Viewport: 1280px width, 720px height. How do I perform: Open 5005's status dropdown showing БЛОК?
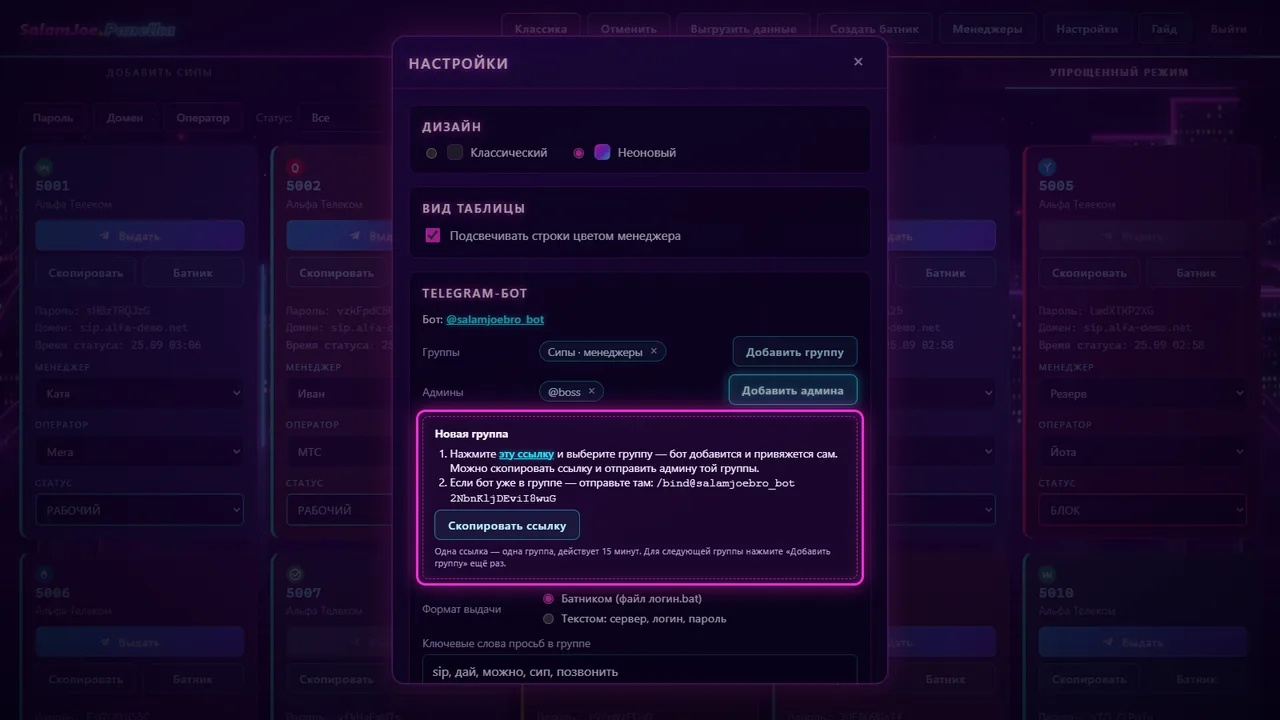(x=1143, y=510)
